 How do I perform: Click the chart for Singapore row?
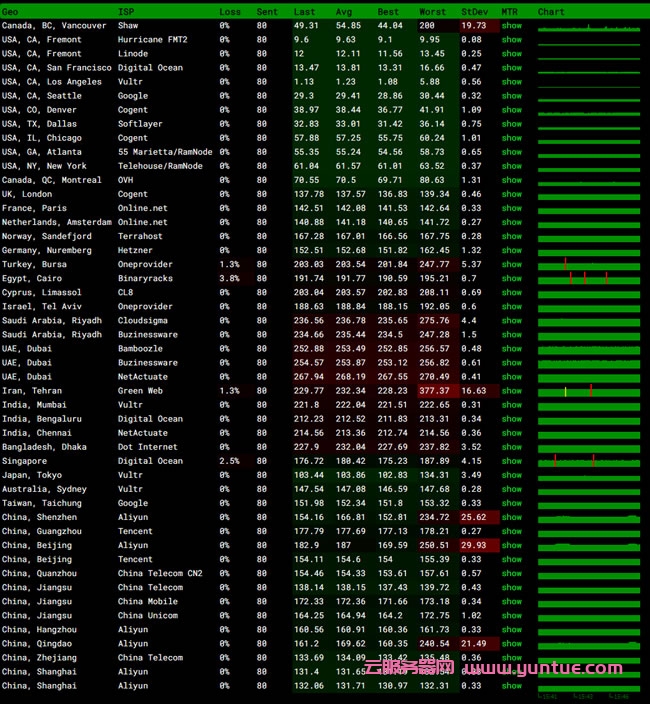coord(587,461)
